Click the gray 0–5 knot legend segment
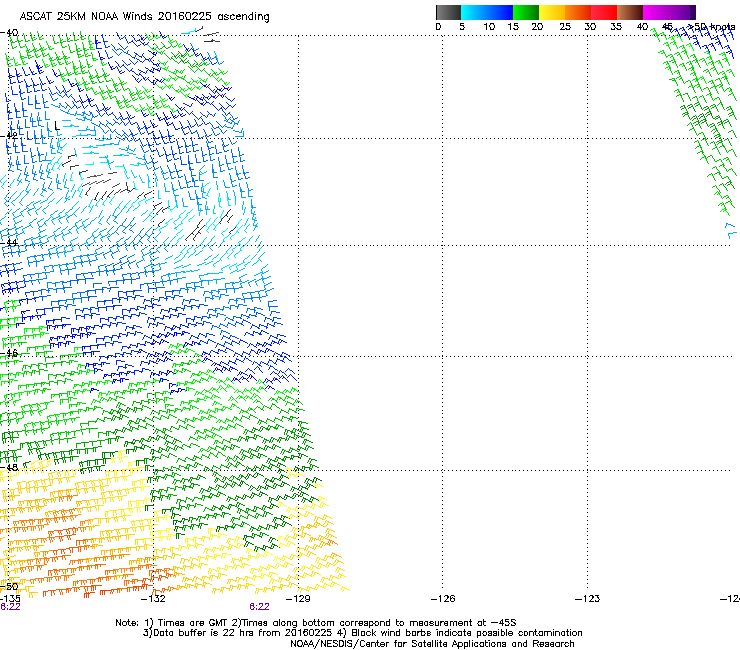The width and height of the screenshot is (740, 650). (448, 12)
